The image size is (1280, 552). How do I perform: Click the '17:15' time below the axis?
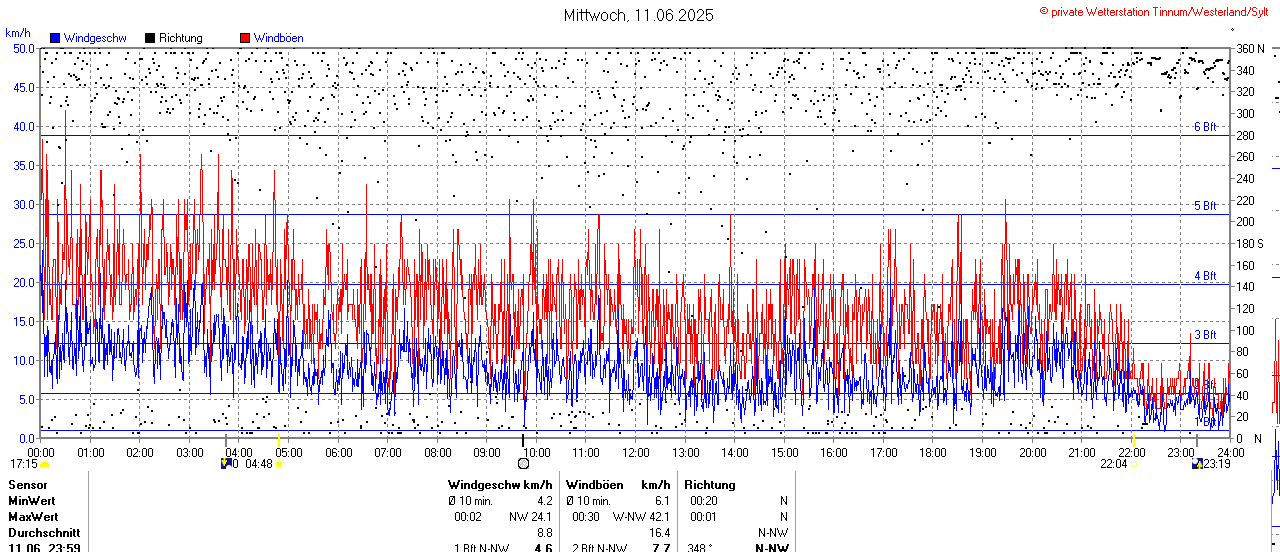pyautogui.click(x=24, y=464)
